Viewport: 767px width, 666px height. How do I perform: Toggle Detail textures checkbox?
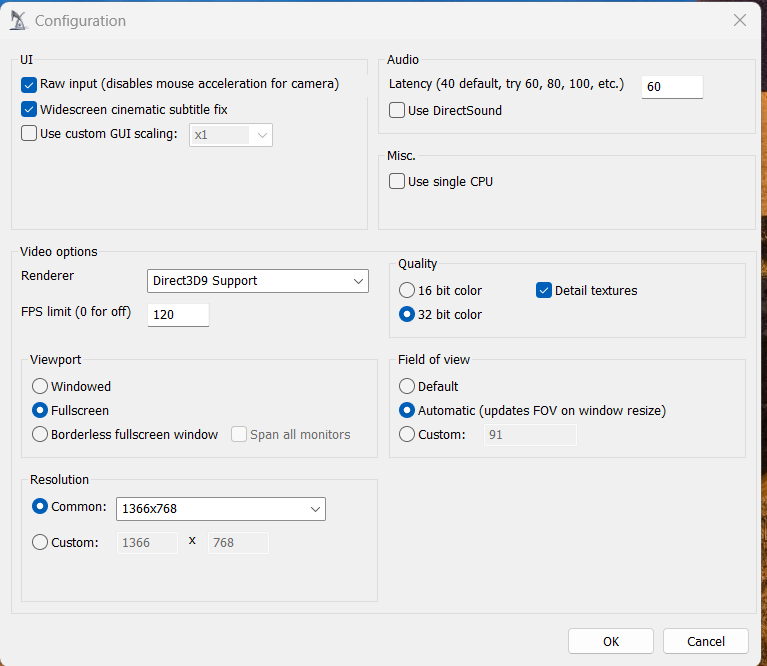(543, 290)
